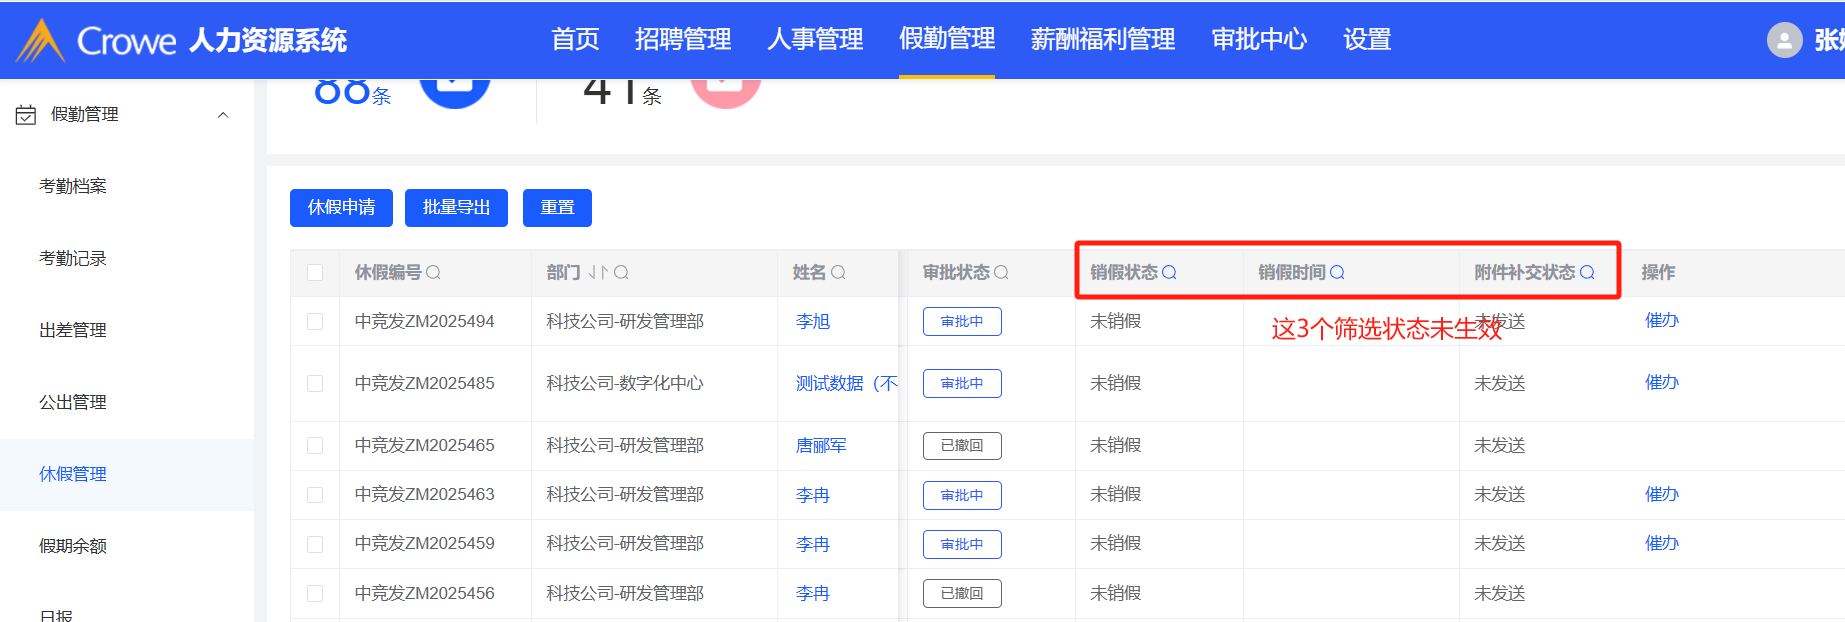Open 审批中心 in top navigation
The image size is (1845, 622).
(1259, 39)
